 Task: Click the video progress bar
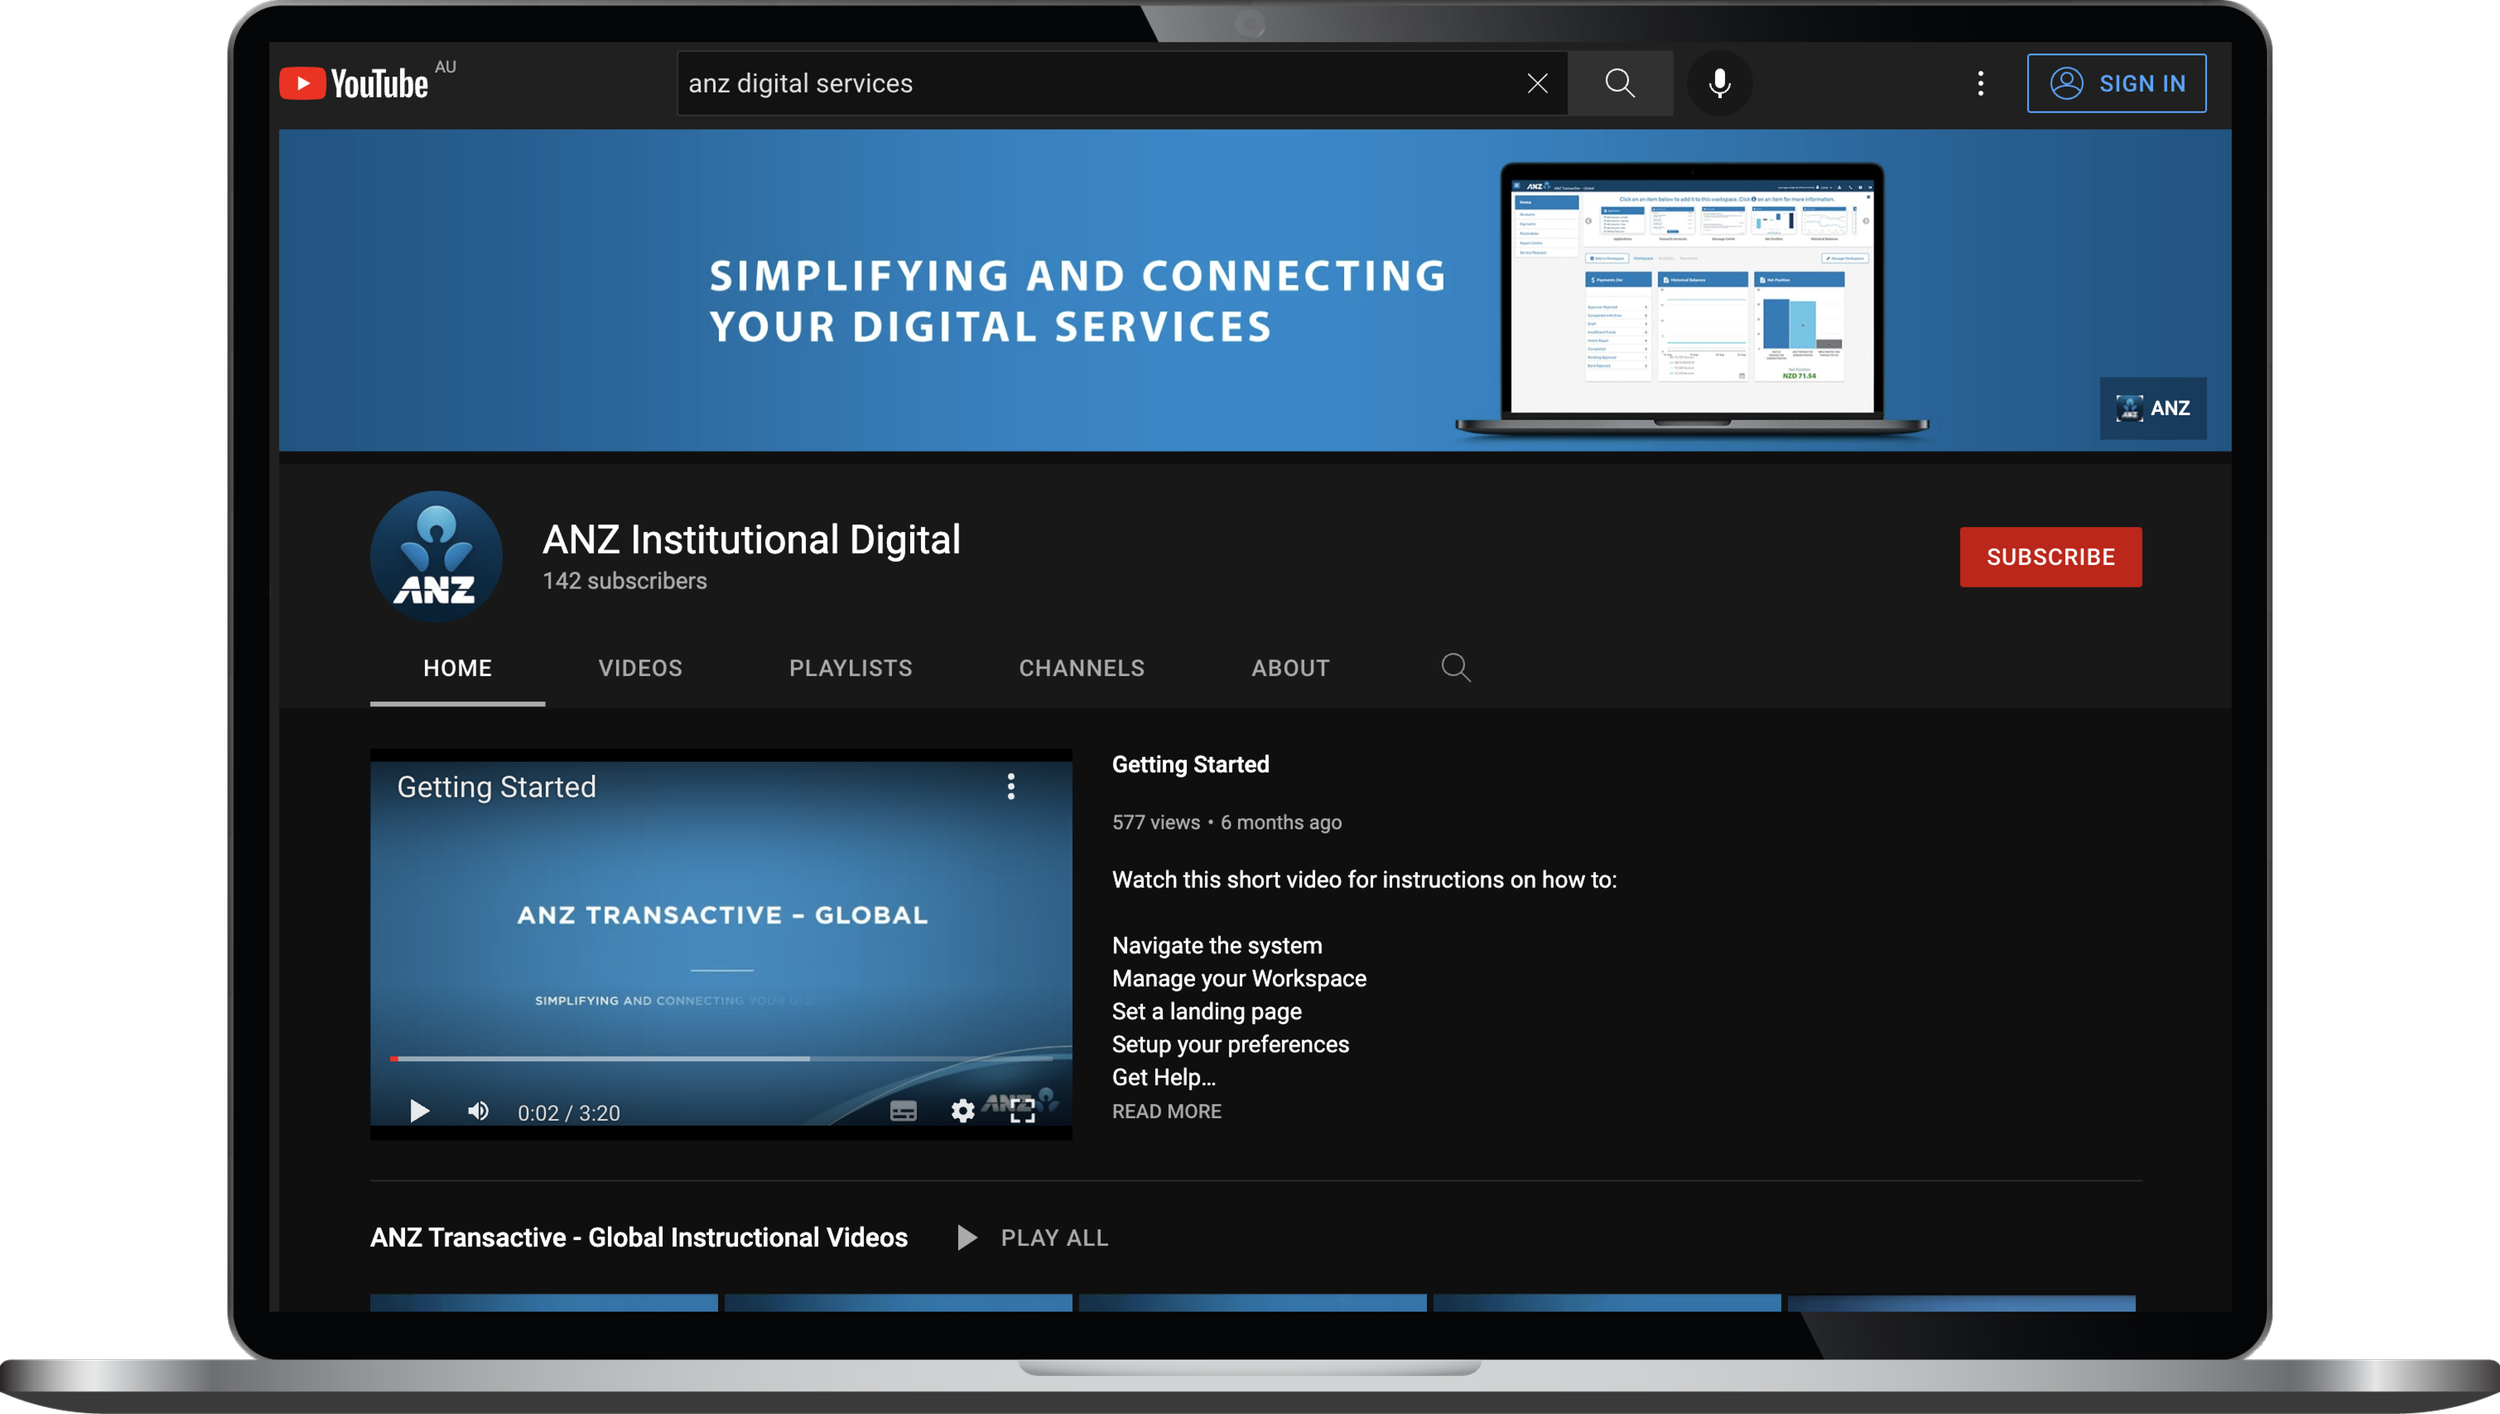[x=721, y=1058]
